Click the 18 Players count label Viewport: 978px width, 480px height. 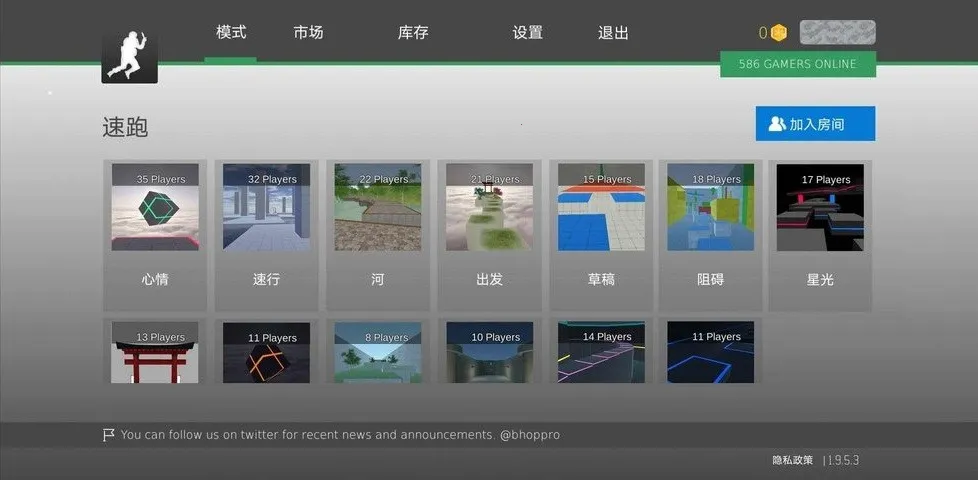tap(717, 180)
